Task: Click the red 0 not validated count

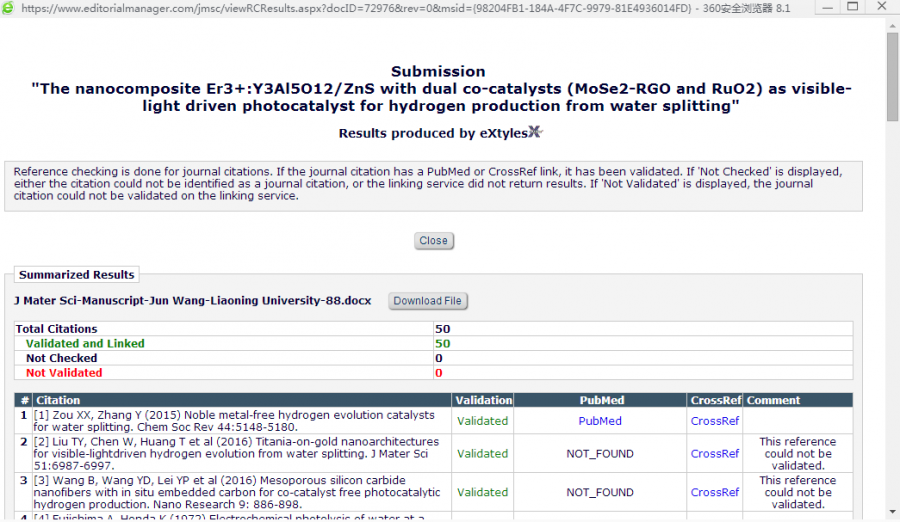Action: click(439, 373)
